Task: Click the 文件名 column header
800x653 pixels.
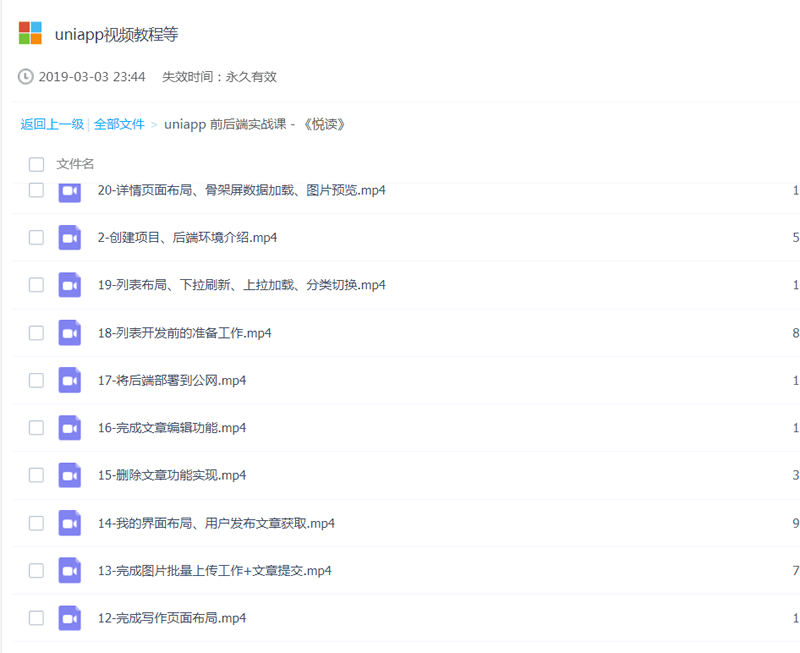Action: [75, 164]
